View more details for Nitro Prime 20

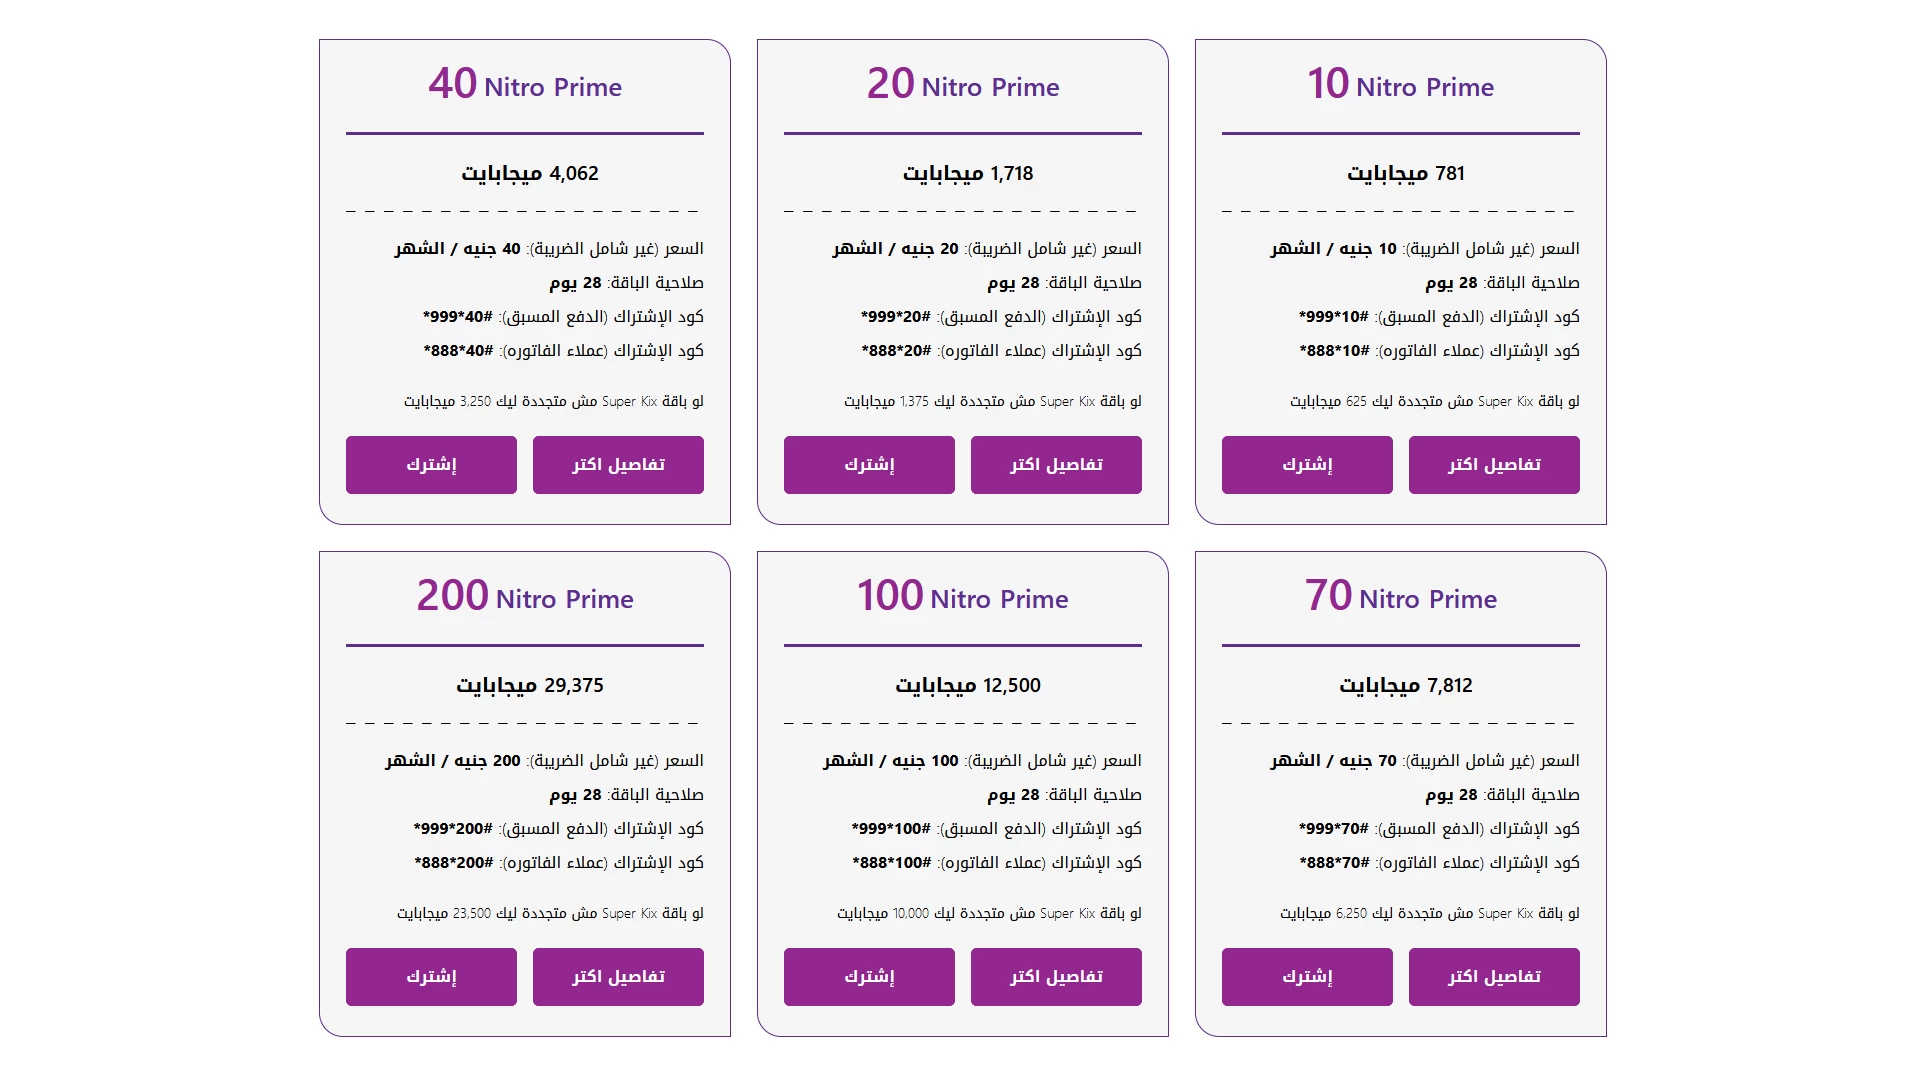pyautogui.click(x=1056, y=465)
